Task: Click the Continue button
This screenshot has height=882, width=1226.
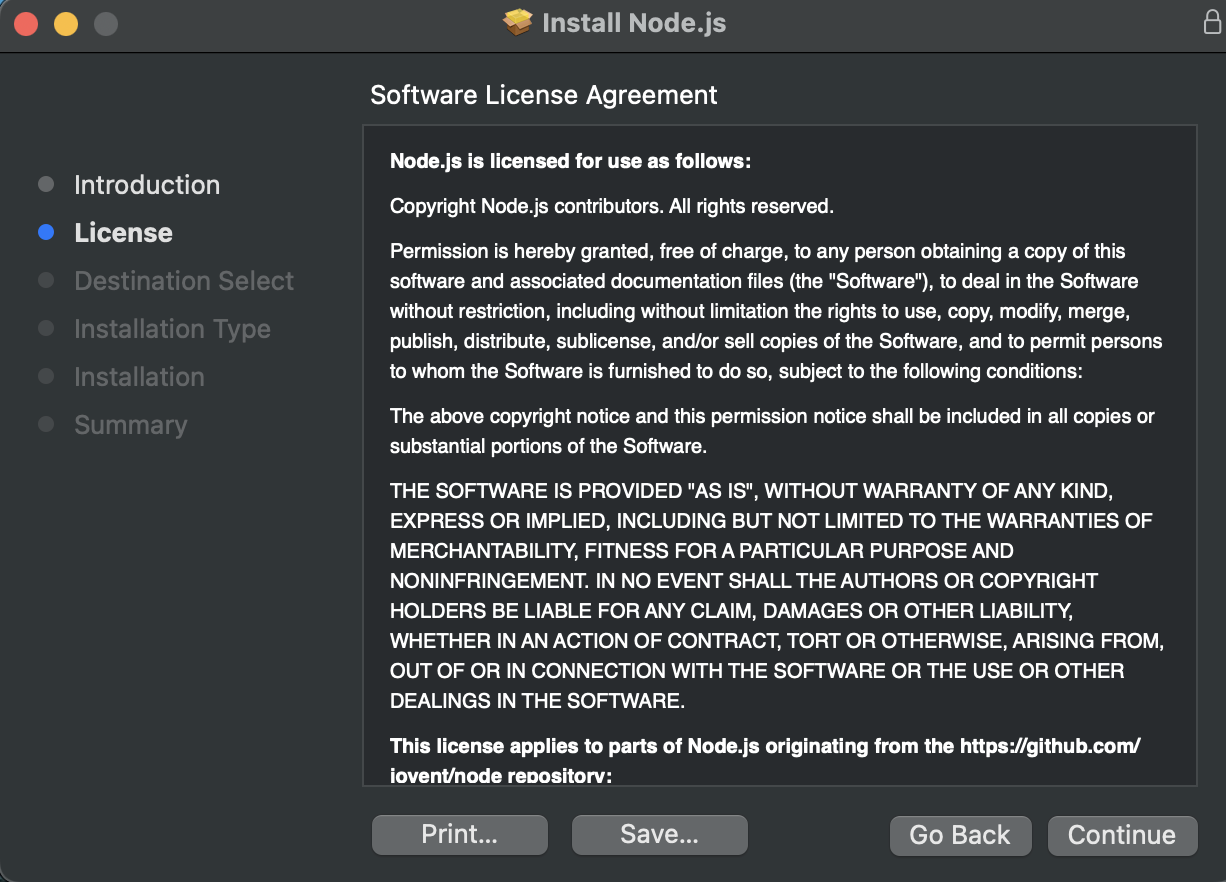Action: click(x=1122, y=835)
